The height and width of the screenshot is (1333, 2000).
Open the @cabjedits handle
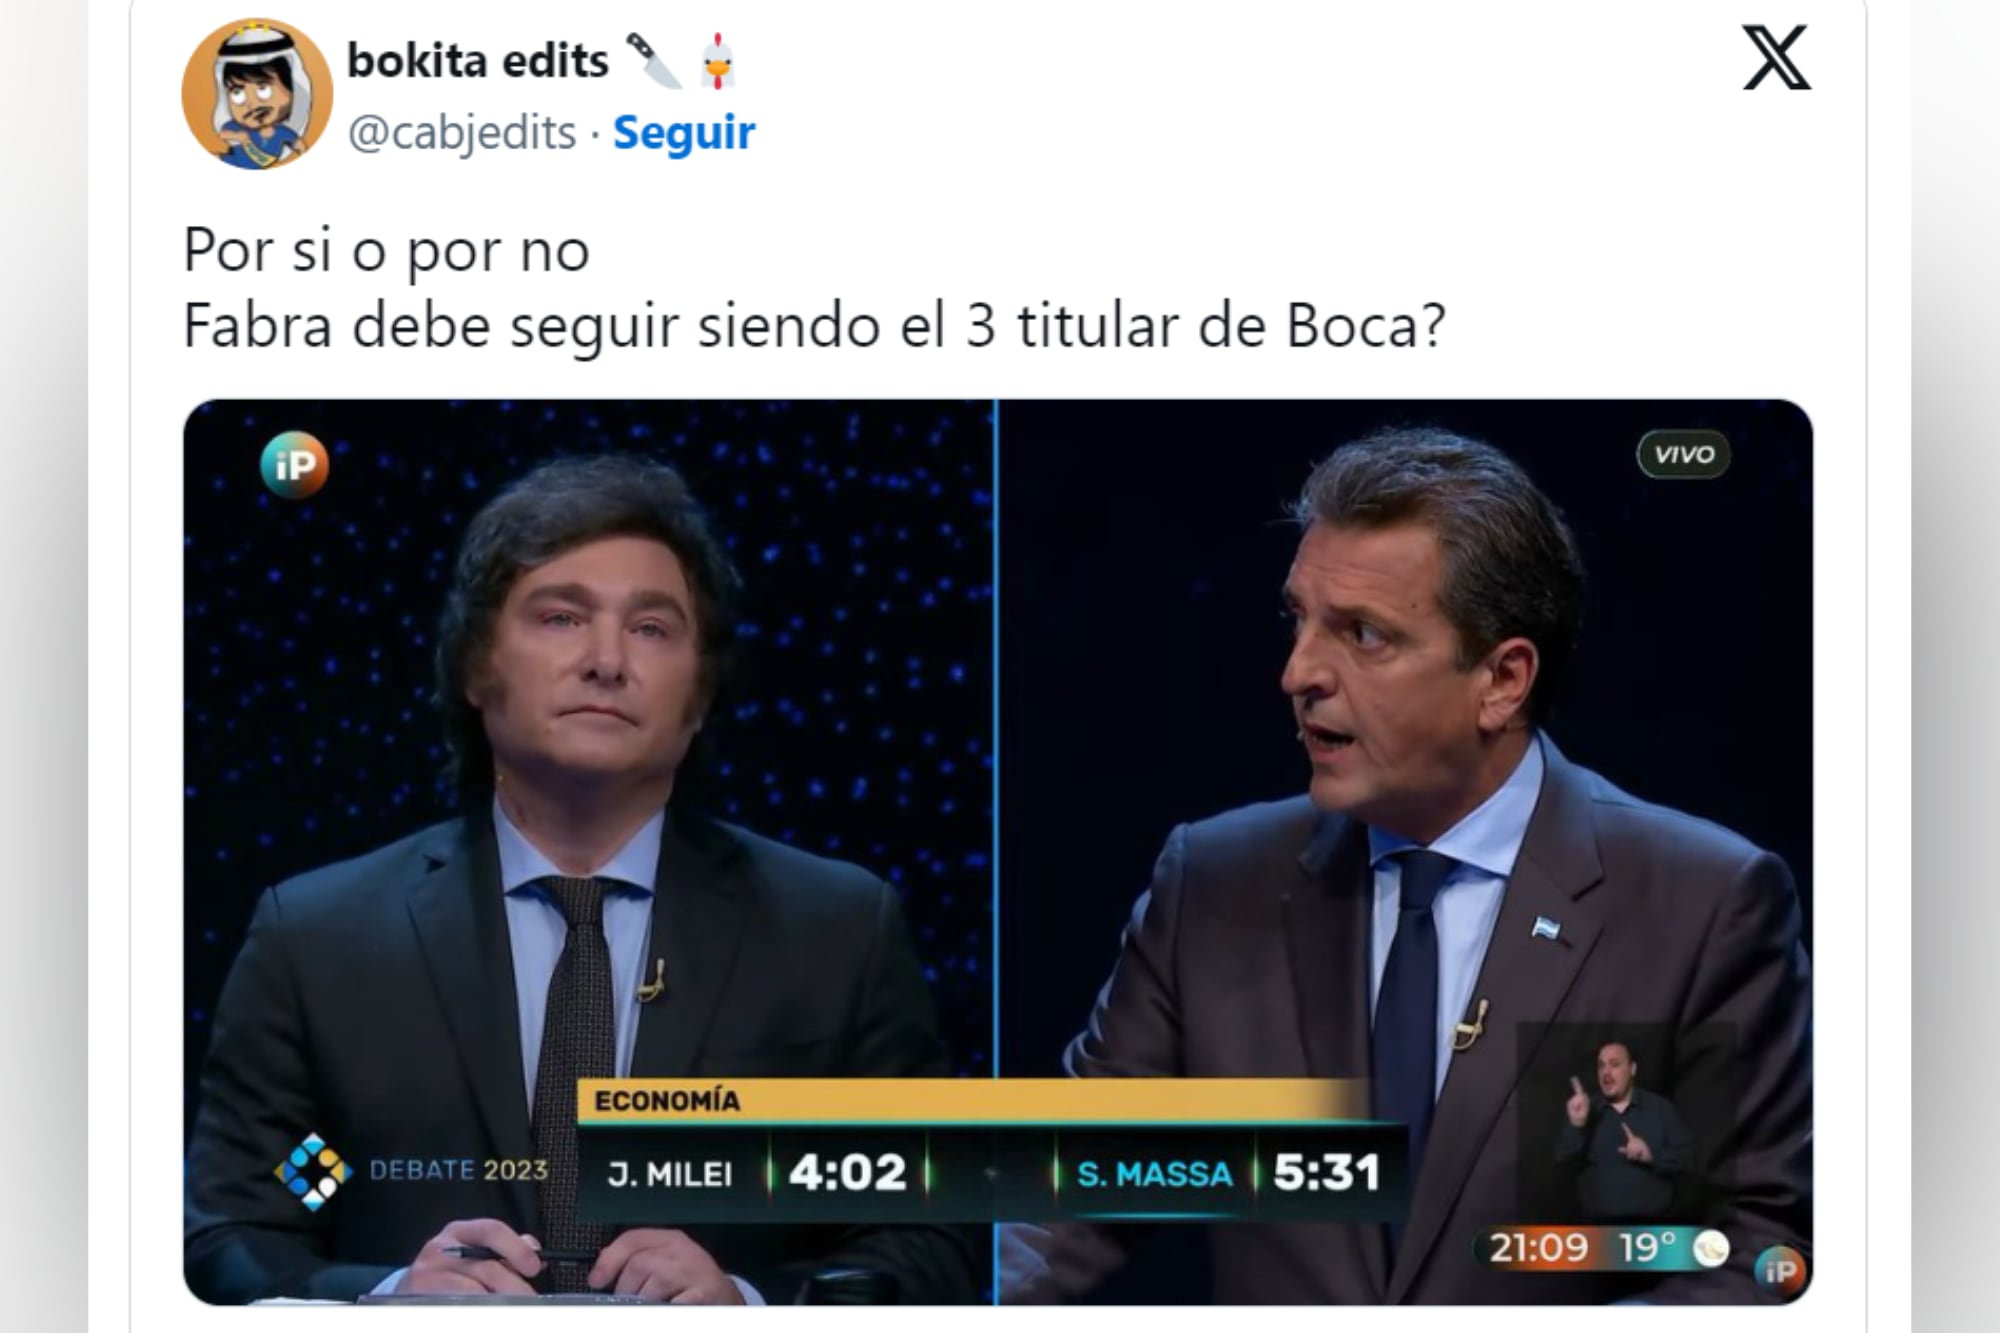click(462, 132)
